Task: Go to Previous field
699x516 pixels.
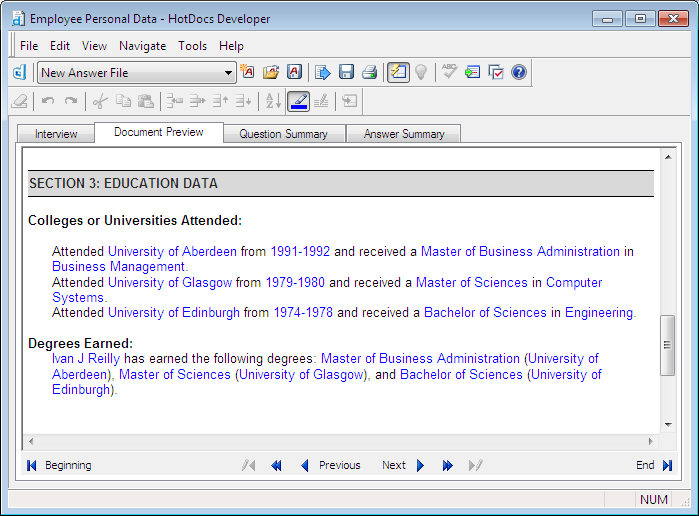Action: (x=330, y=465)
